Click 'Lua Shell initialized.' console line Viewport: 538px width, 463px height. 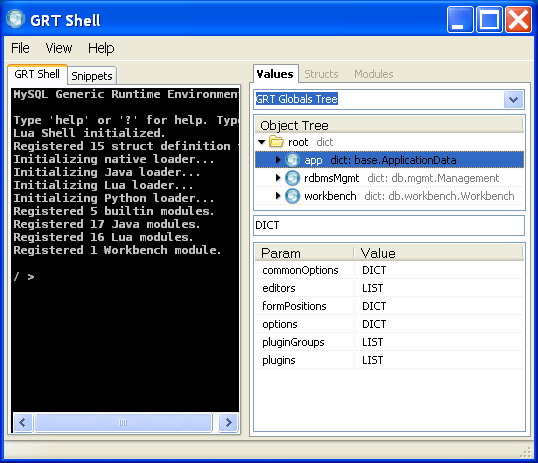[x=89, y=133]
